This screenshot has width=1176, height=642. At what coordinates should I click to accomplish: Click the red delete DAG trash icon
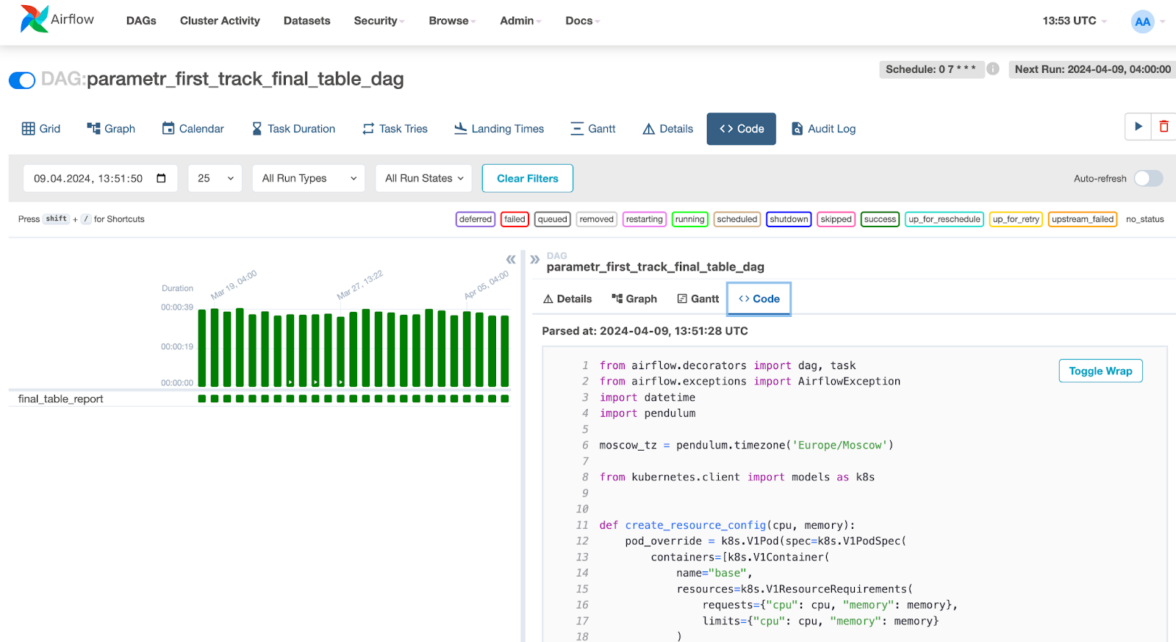coord(1163,127)
